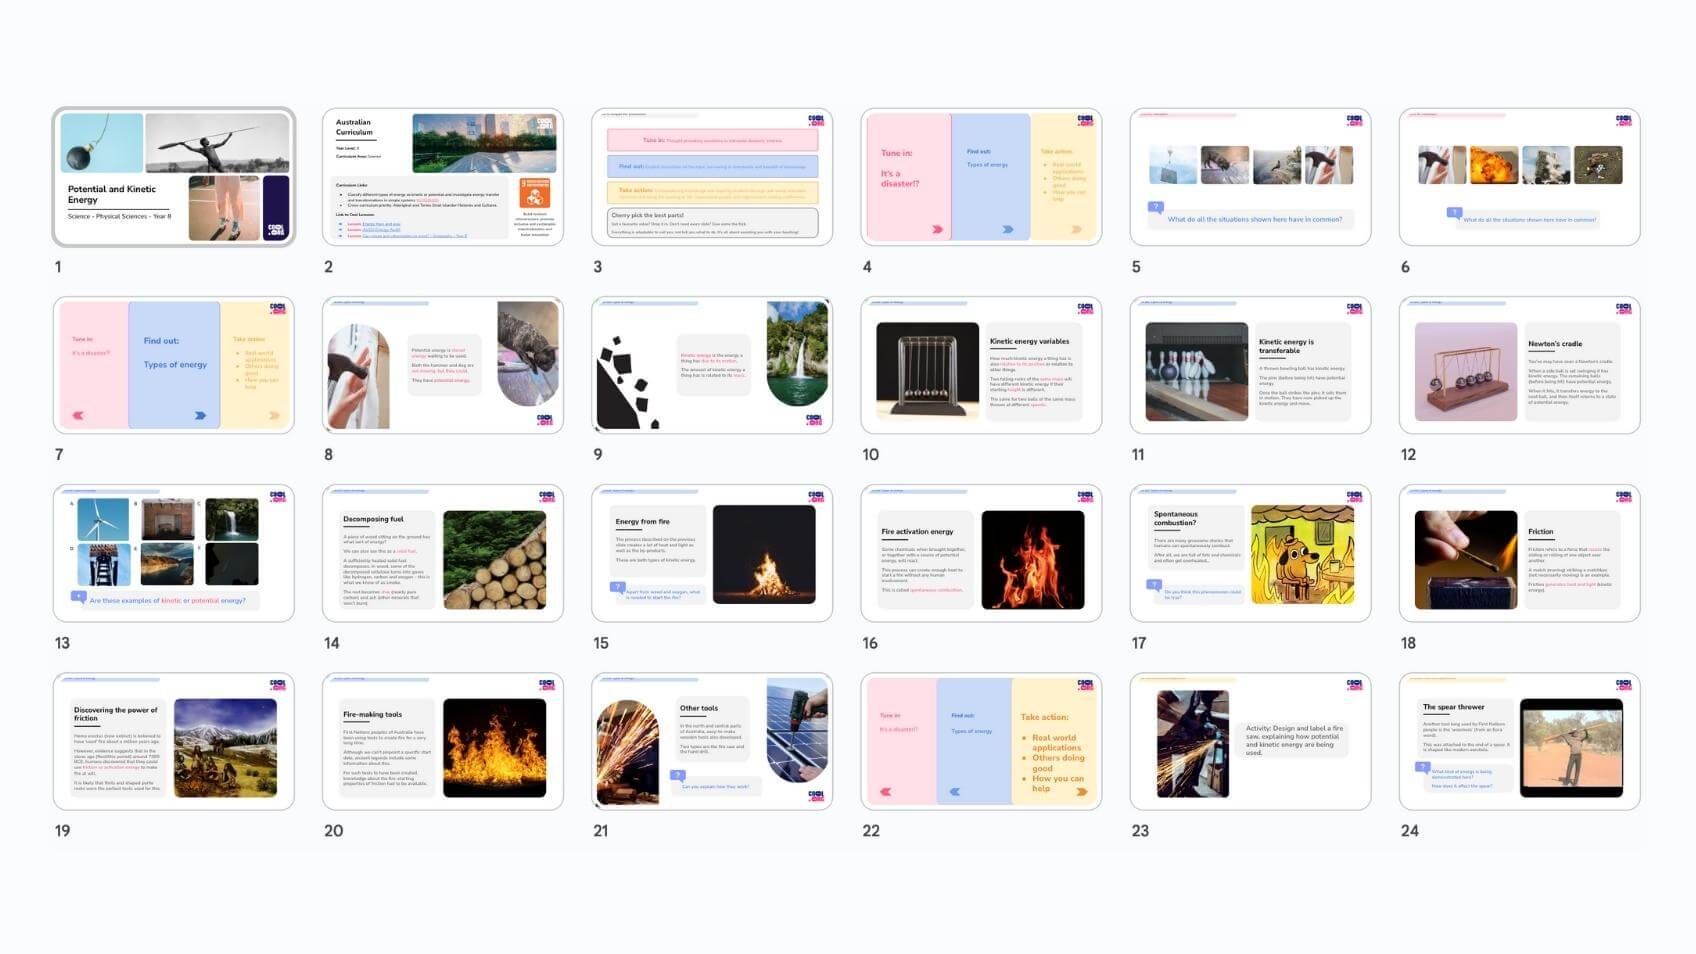Image resolution: width=1696 pixels, height=954 pixels.
Task: Click The spear thrower slide 24
Action: click(x=1518, y=741)
